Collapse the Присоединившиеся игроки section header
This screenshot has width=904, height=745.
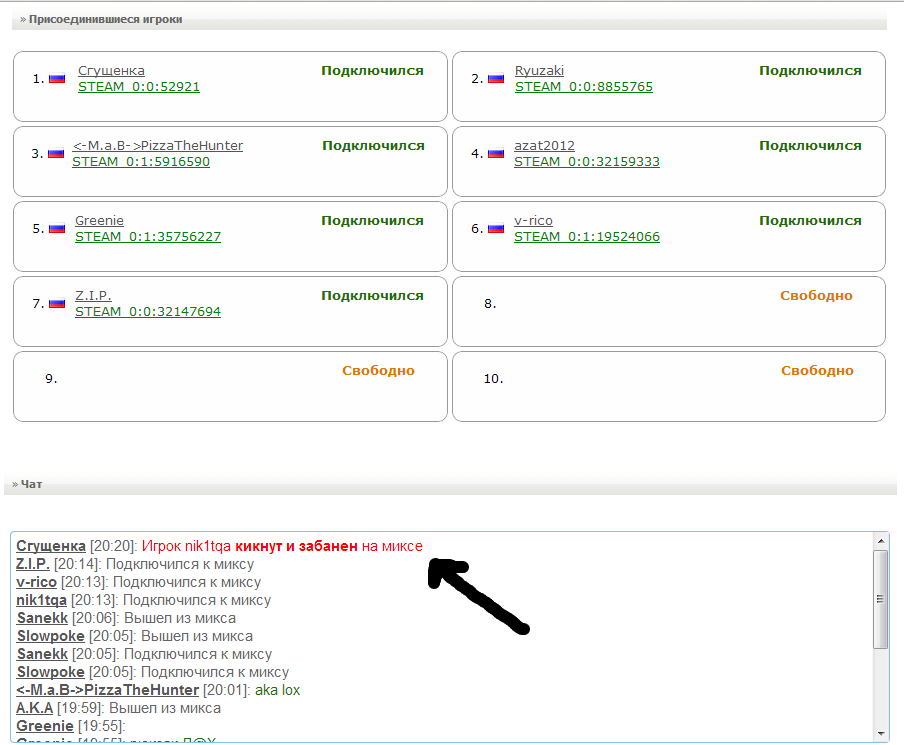point(104,19)
